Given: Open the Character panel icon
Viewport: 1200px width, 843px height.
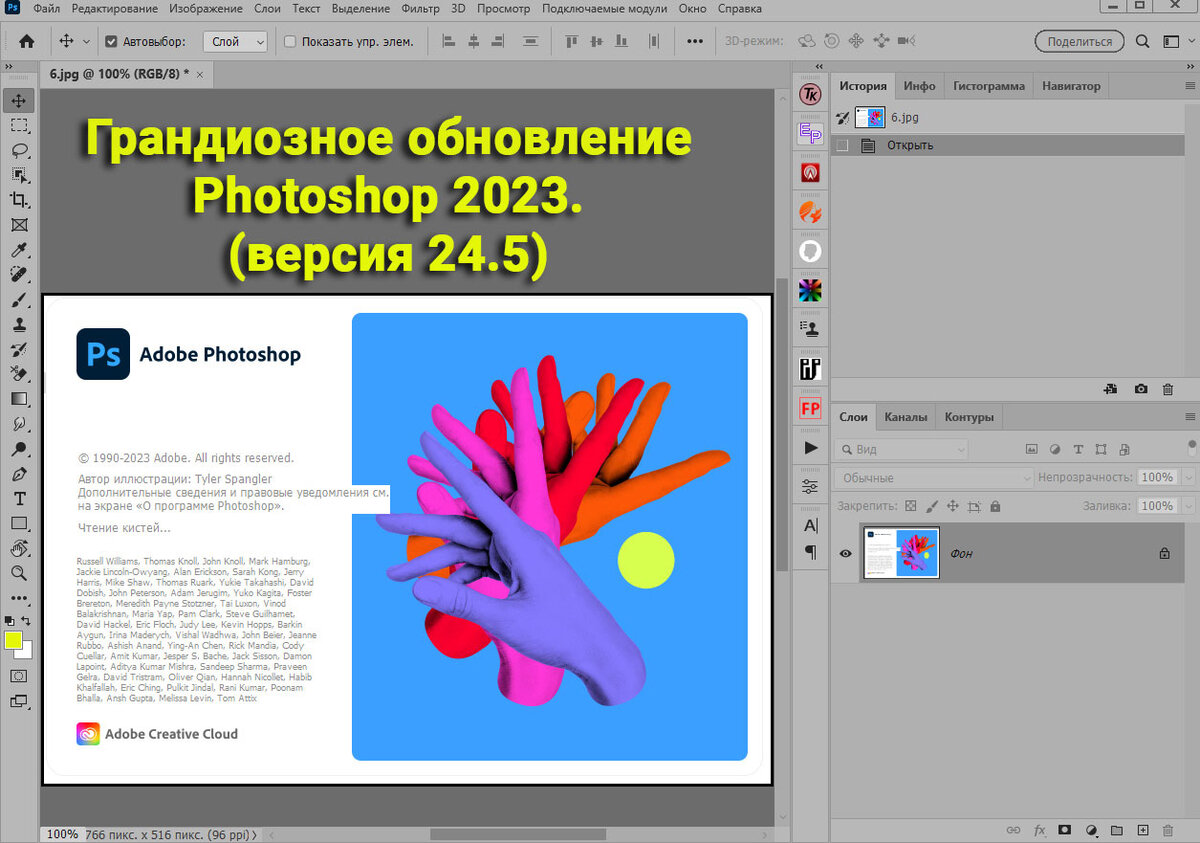Looking at the screenshot, I should pos(811,526).
